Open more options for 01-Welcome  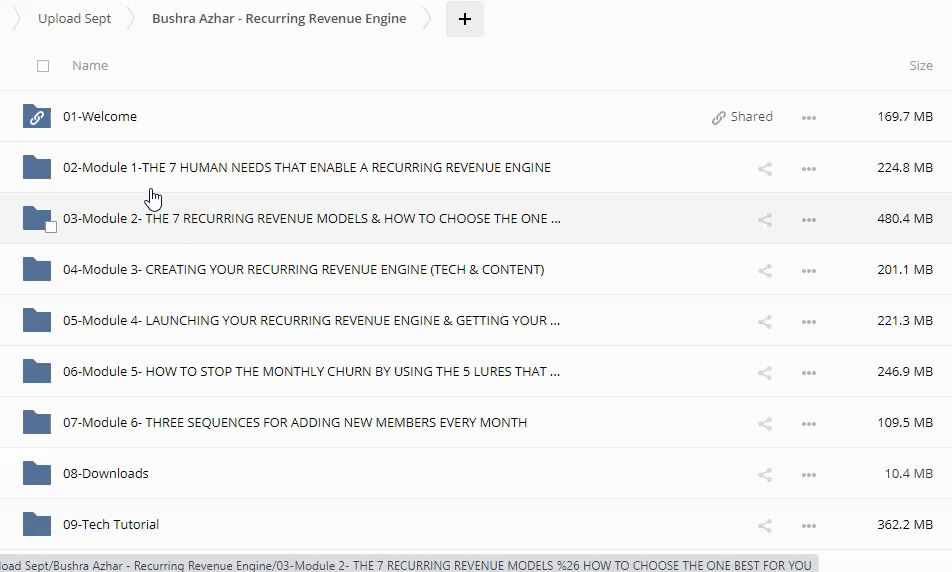809,118
